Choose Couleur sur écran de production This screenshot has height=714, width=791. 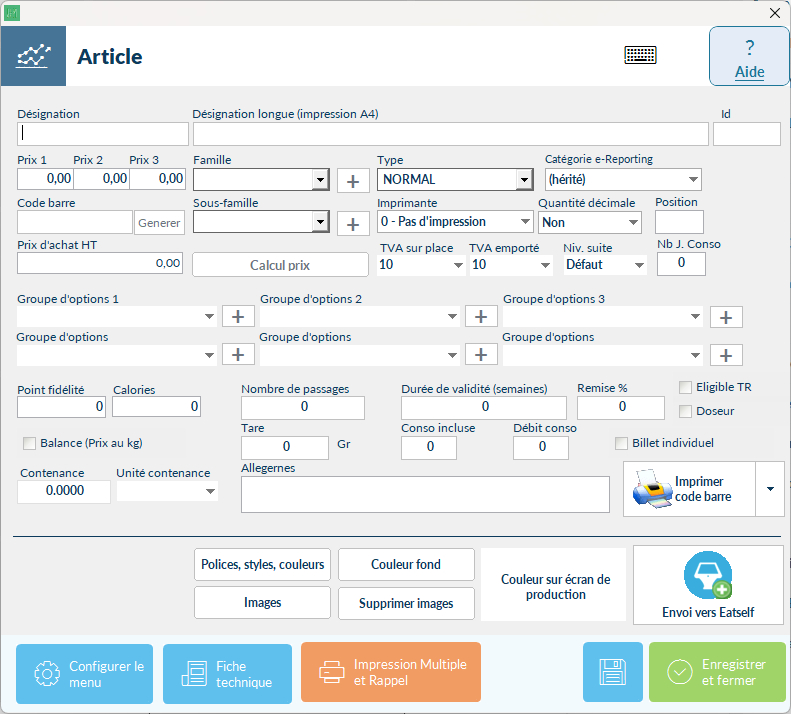[x=555, y=586]
